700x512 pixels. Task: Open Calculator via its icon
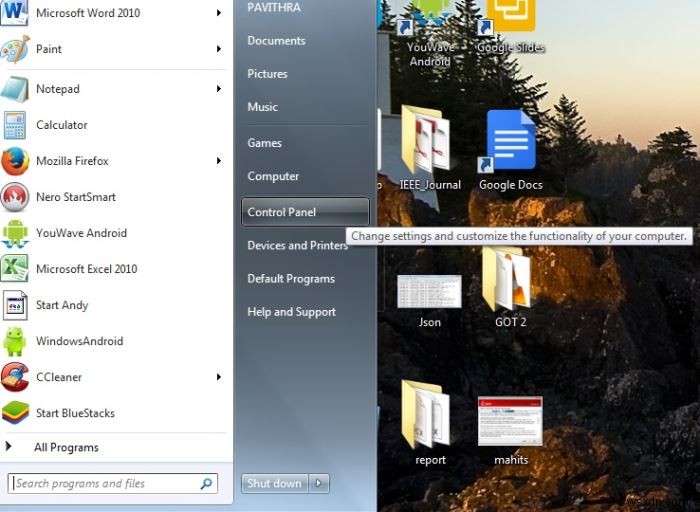pos(15,125)
